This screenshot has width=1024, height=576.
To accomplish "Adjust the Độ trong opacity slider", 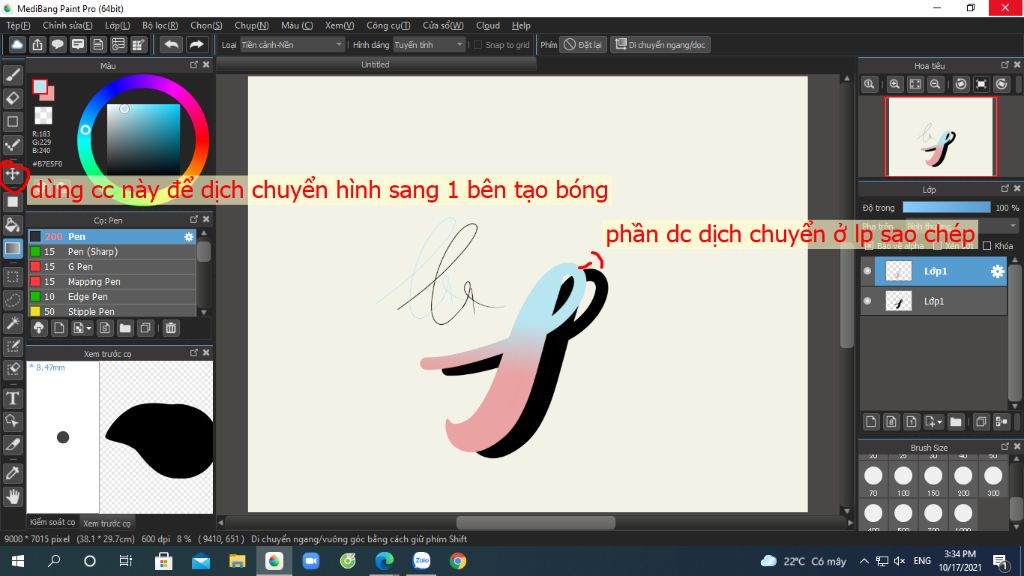I will [946, 208].
